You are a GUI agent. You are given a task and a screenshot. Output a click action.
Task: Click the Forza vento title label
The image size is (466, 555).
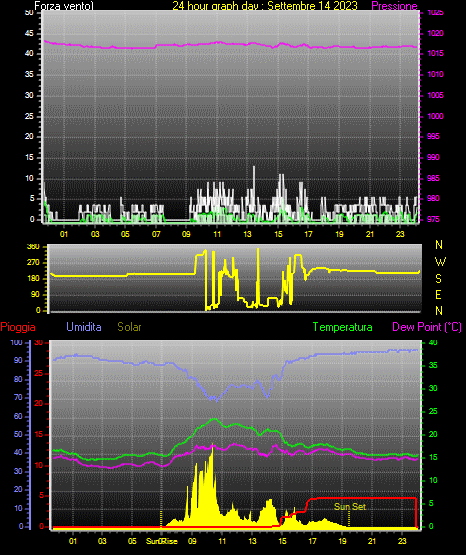tap(64, 6)
